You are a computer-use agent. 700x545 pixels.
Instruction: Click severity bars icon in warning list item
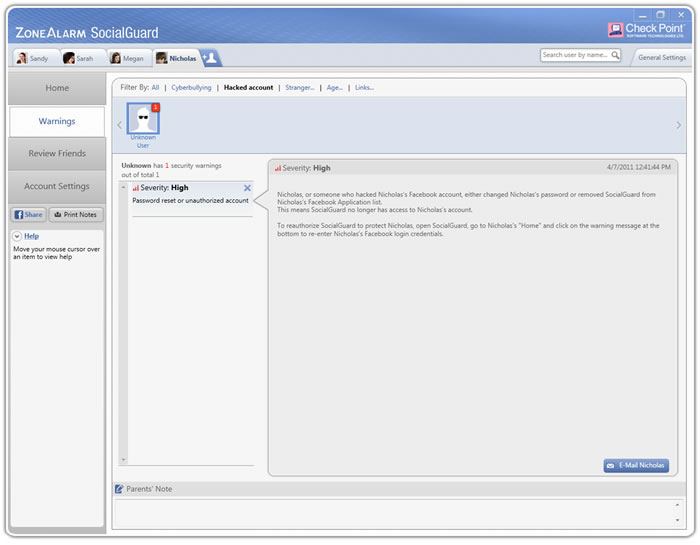pyautogui.click(x=136, y=188)
